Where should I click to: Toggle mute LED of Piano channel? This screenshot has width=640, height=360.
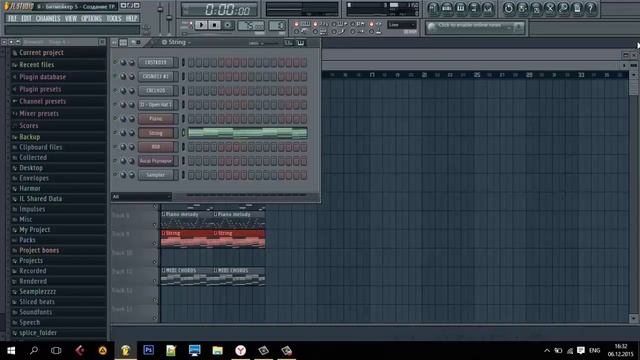tap(115, 118)
